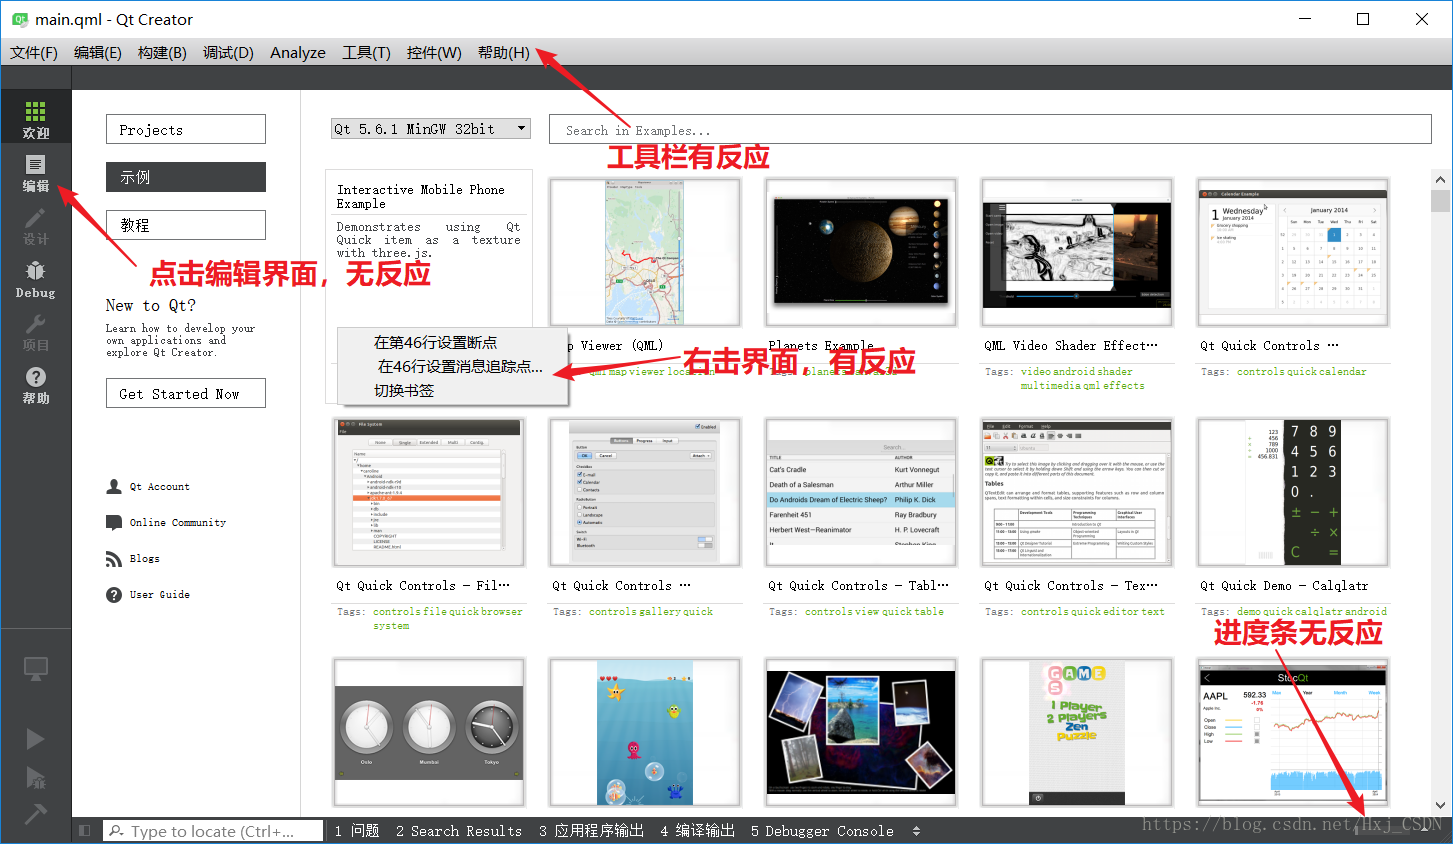Click the User Guide question icon

(114, 594)
